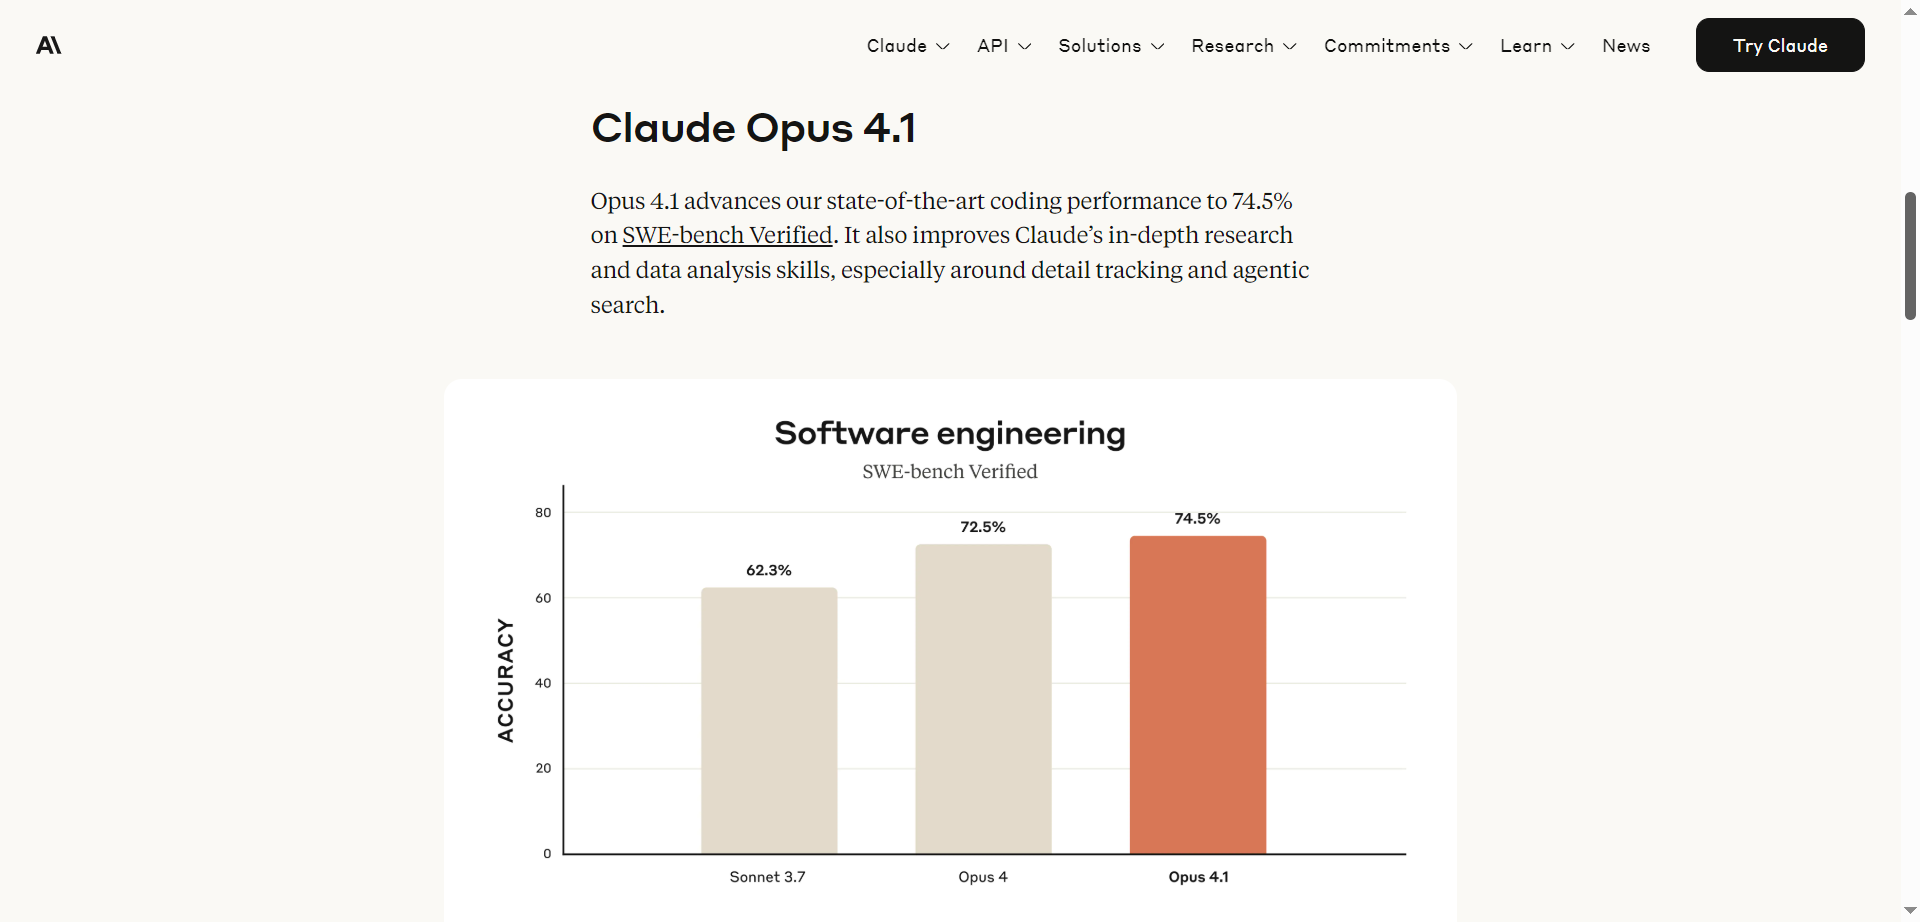Open the Commitments navigation menu
This screenshot has height=922, width=1920.
(x=1398, y=46)
